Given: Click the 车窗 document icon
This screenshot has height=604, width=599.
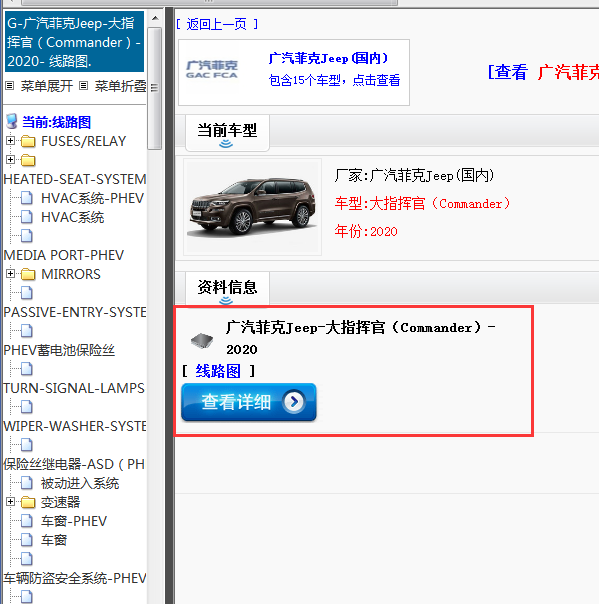Looking at the screenshot, I should click(27, 540).
